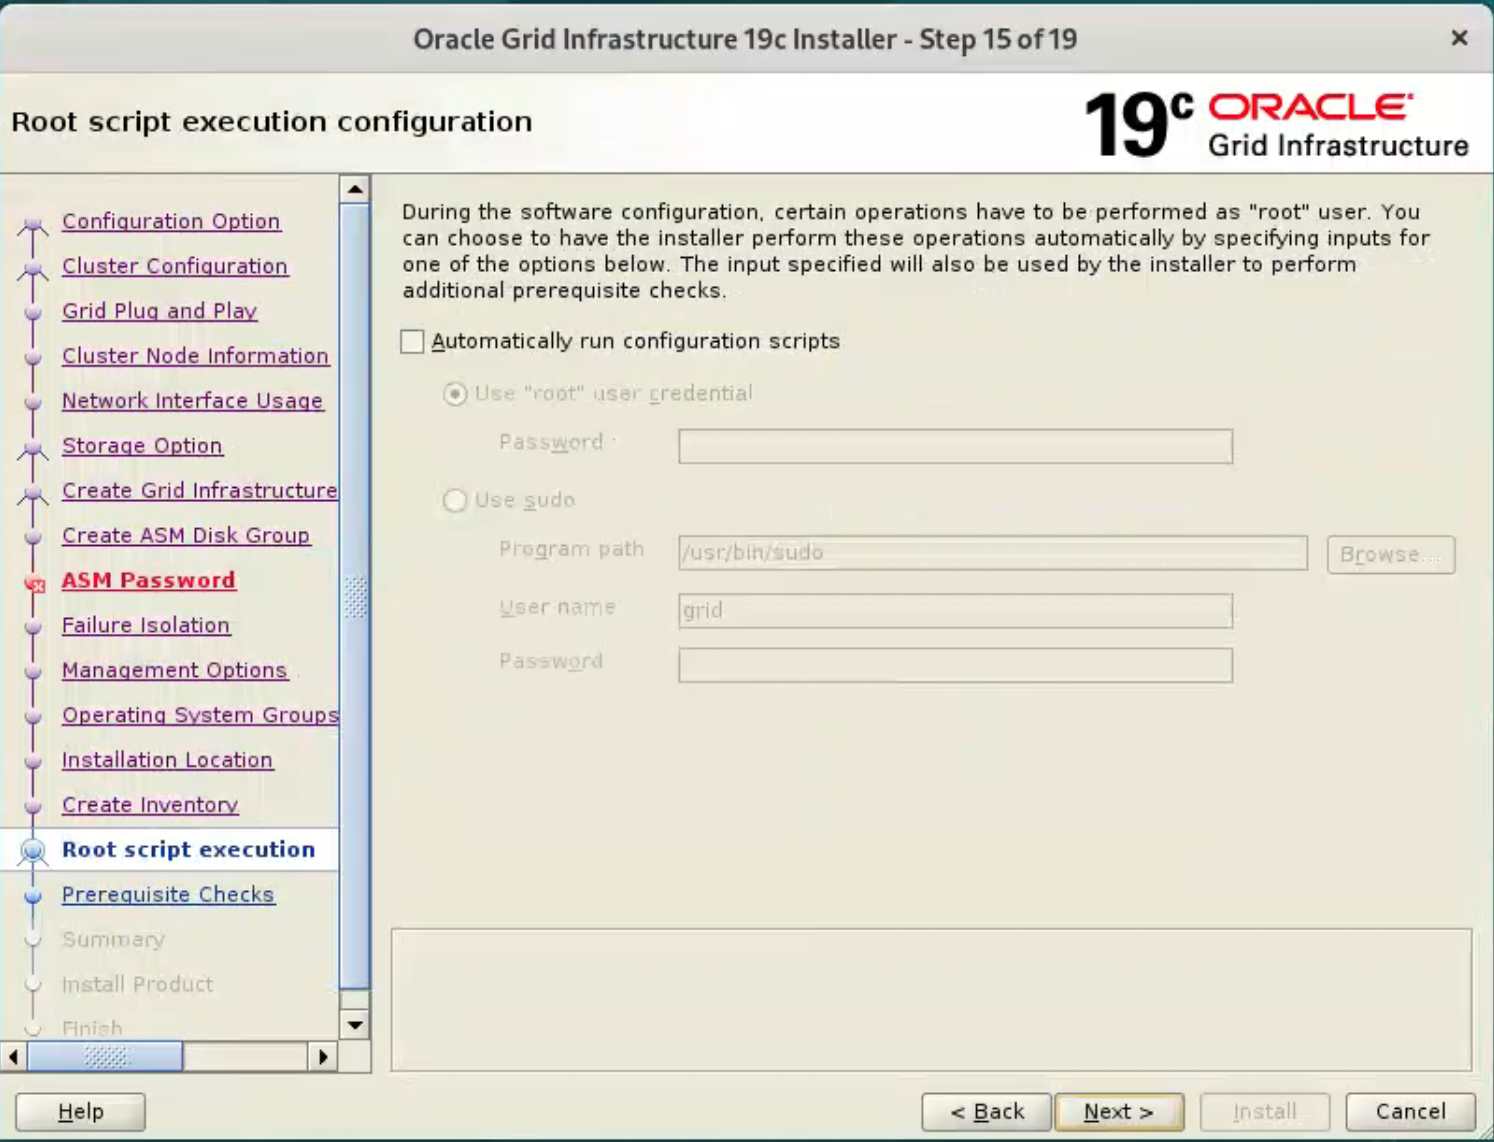Select Use "root" user credential radio

455,394
